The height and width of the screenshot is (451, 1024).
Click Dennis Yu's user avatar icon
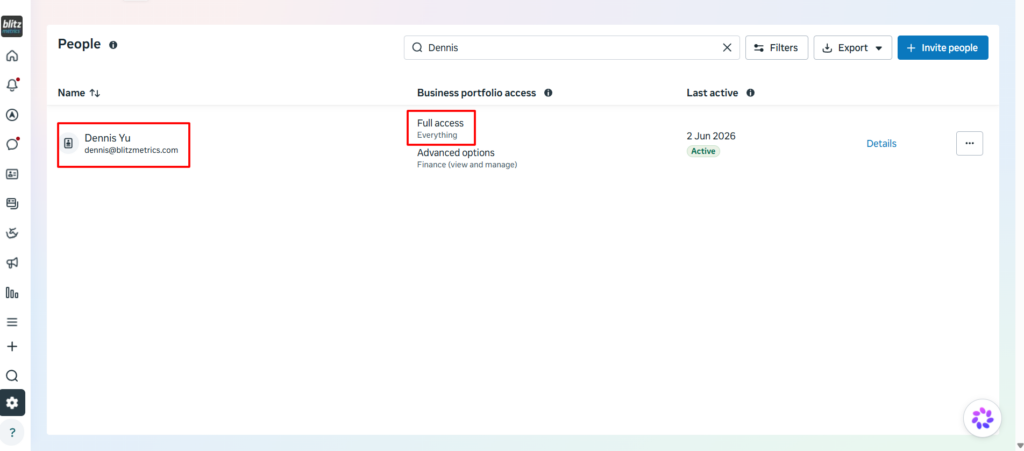click(69, 144)
